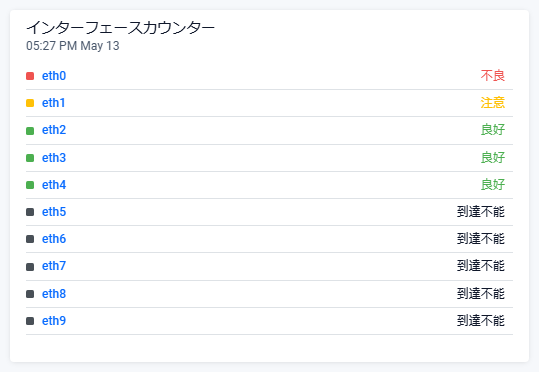Open the eth1 interface link
The image size is (539, 372).
point(54,103)
